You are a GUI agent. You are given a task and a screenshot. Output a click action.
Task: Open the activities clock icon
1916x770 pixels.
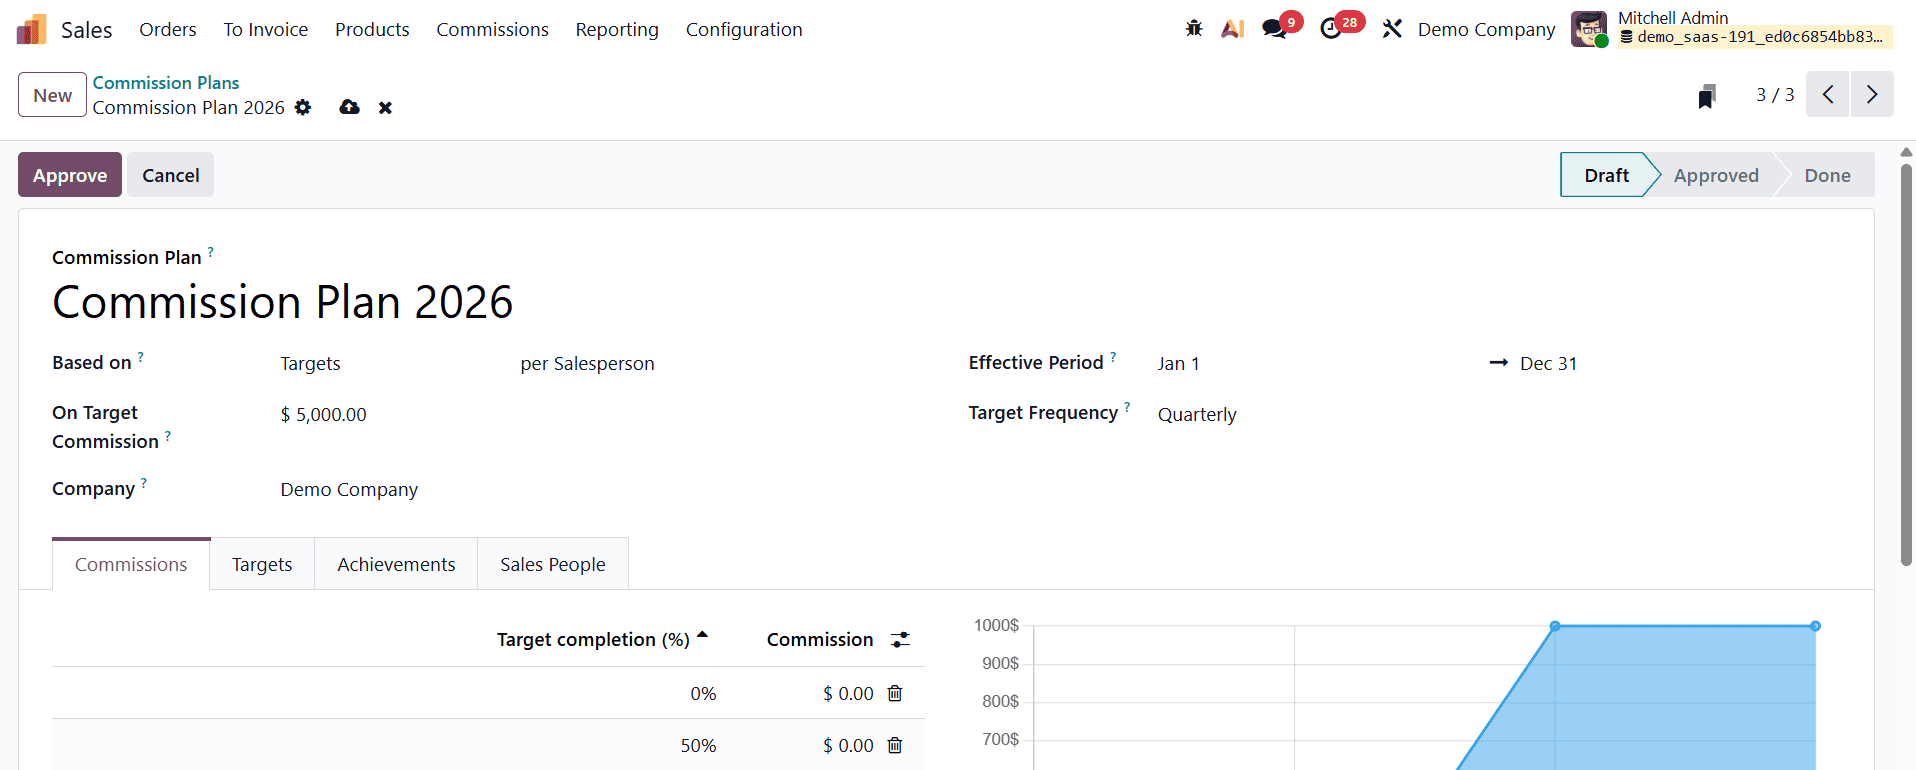[x=1331, y=29]
